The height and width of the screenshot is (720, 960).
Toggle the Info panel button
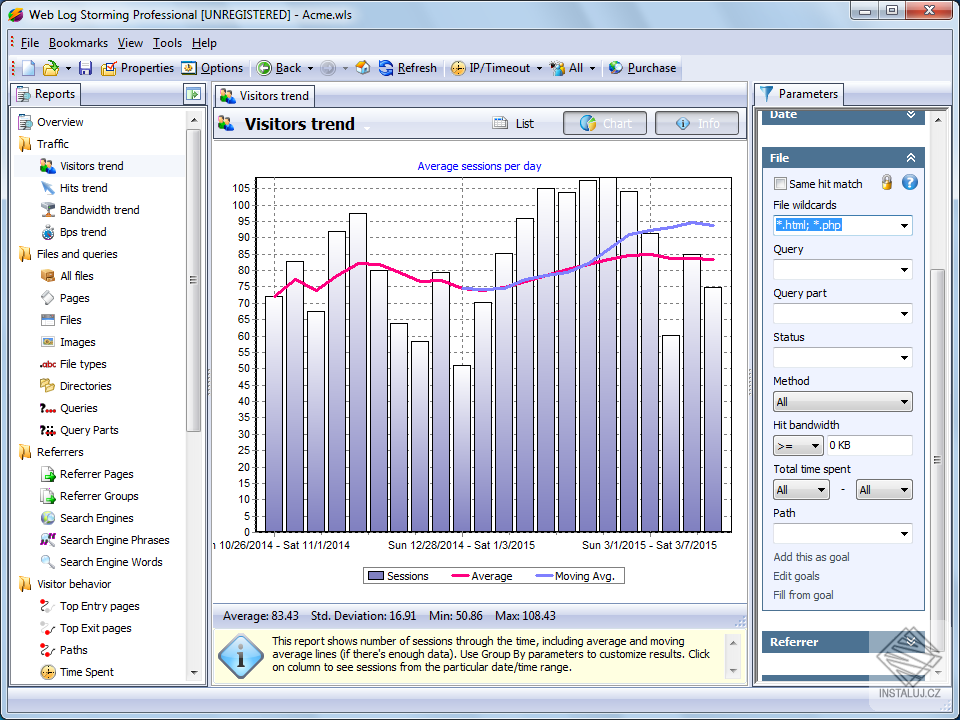coord(697,124)
